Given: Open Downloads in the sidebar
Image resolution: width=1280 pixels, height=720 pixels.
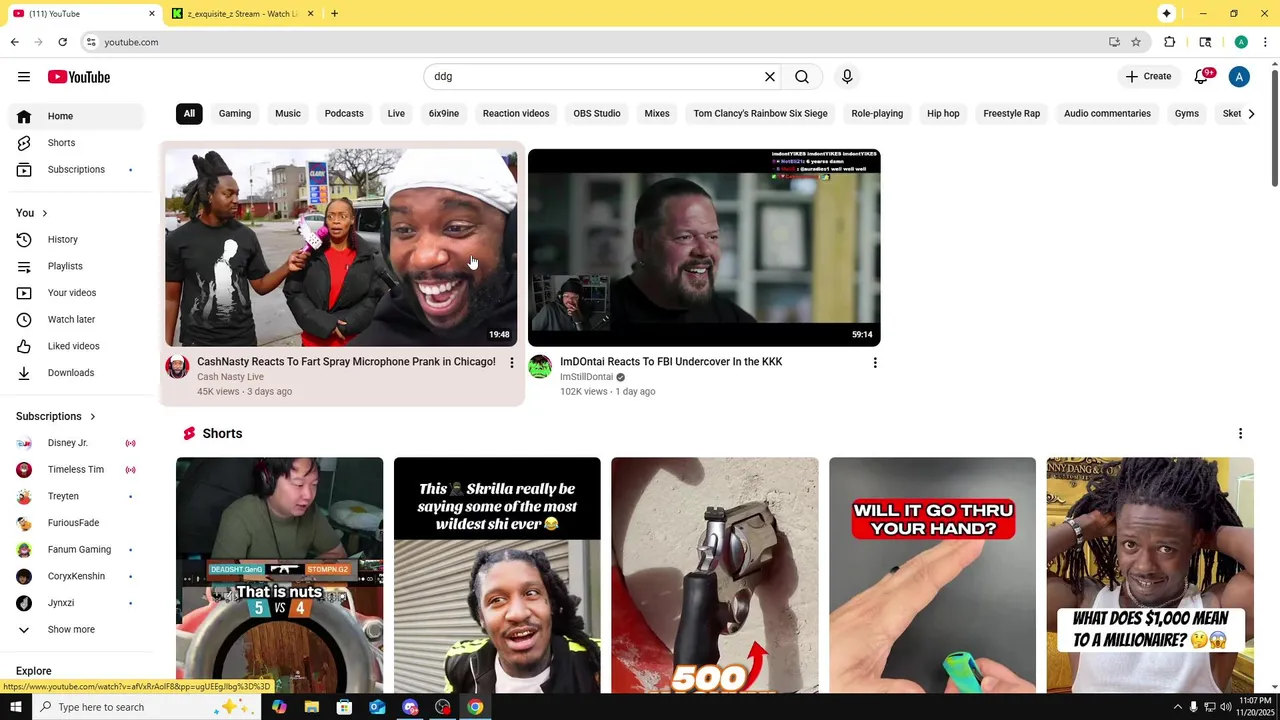Looking at the screenshot, I should click(78, 373).
